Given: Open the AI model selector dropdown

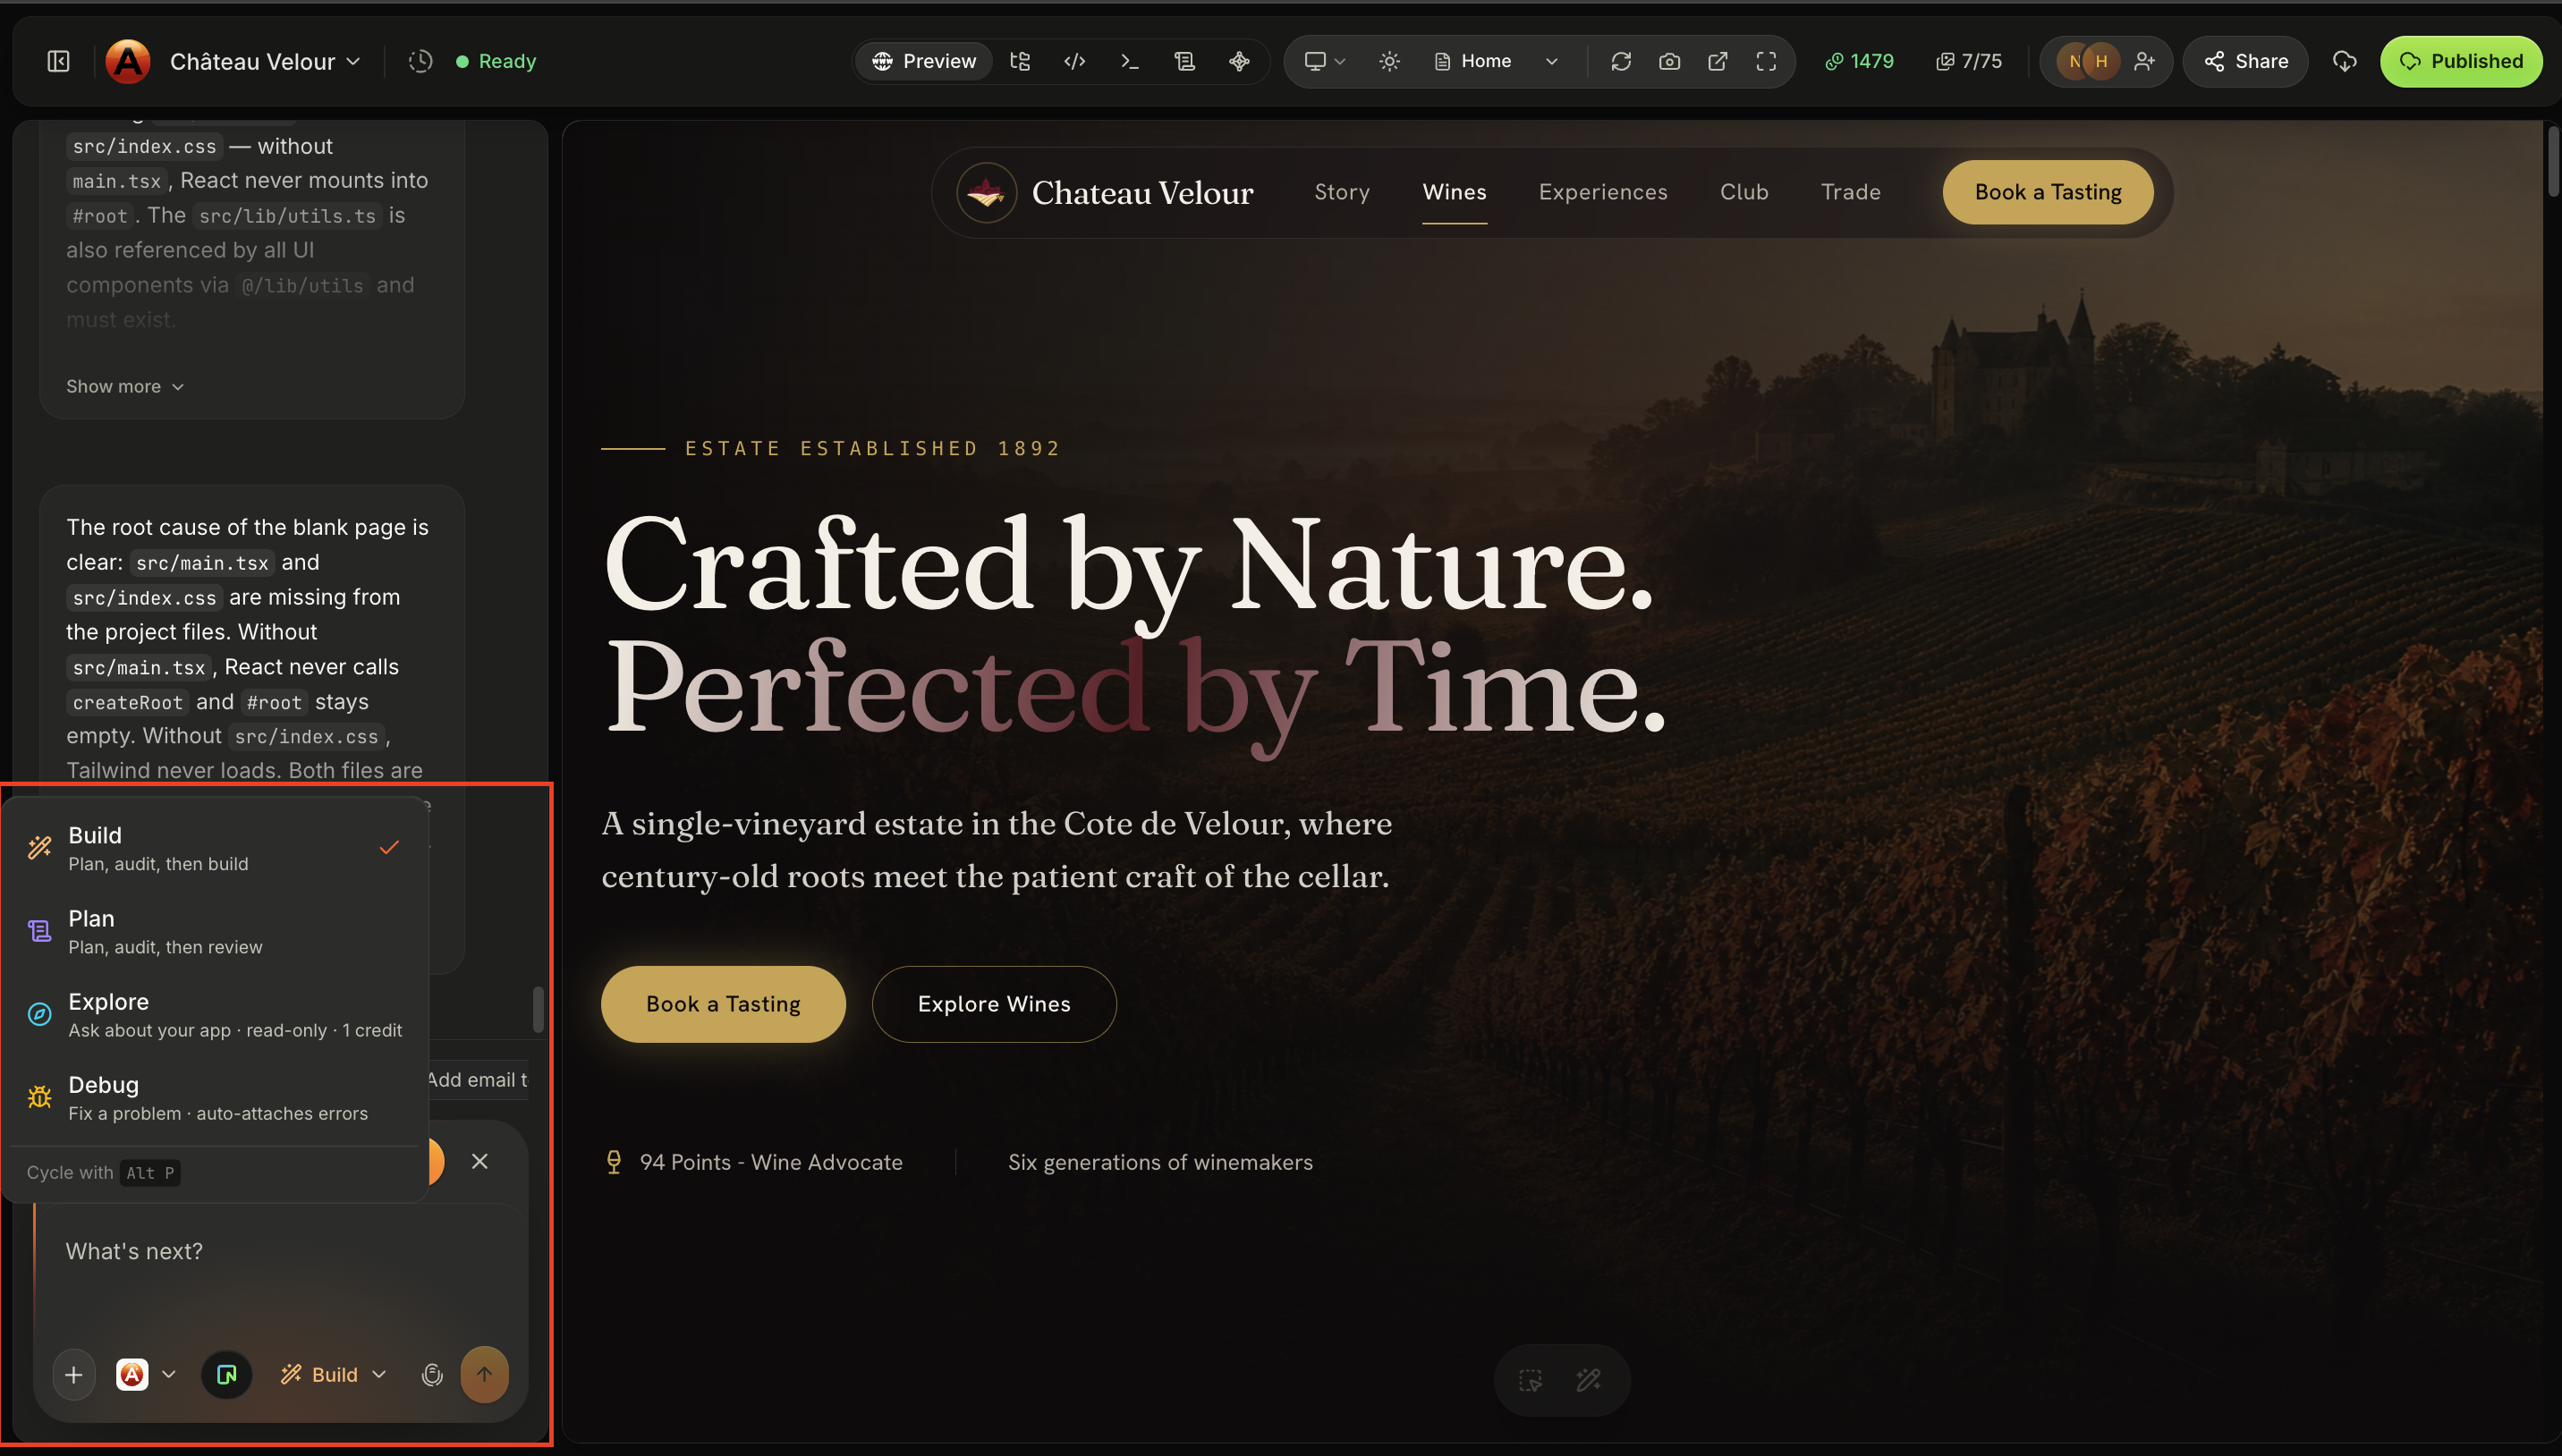Looking at the screenshot, I should 147,1375.
